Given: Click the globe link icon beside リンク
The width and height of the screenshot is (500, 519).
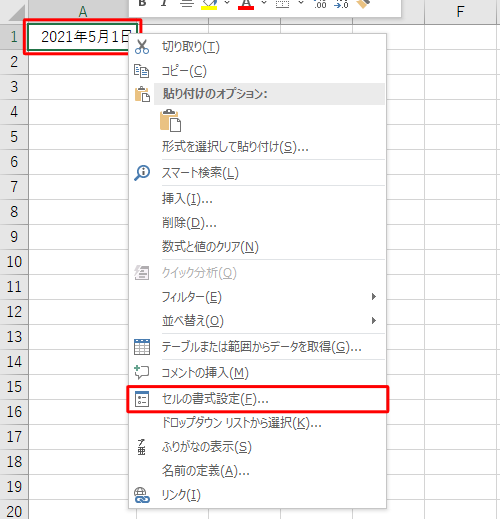Looking at the screenshot, I should [142, 495].
